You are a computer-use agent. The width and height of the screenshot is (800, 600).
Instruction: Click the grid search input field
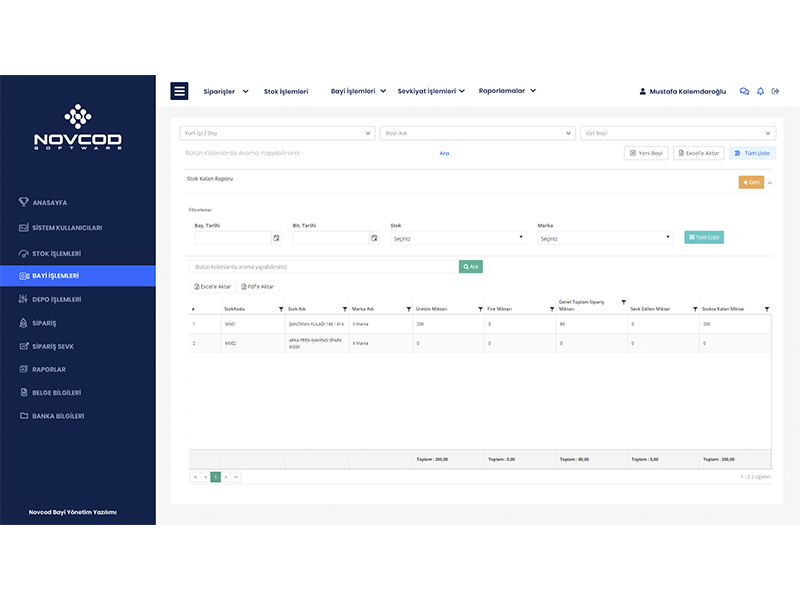coord(323,267)
